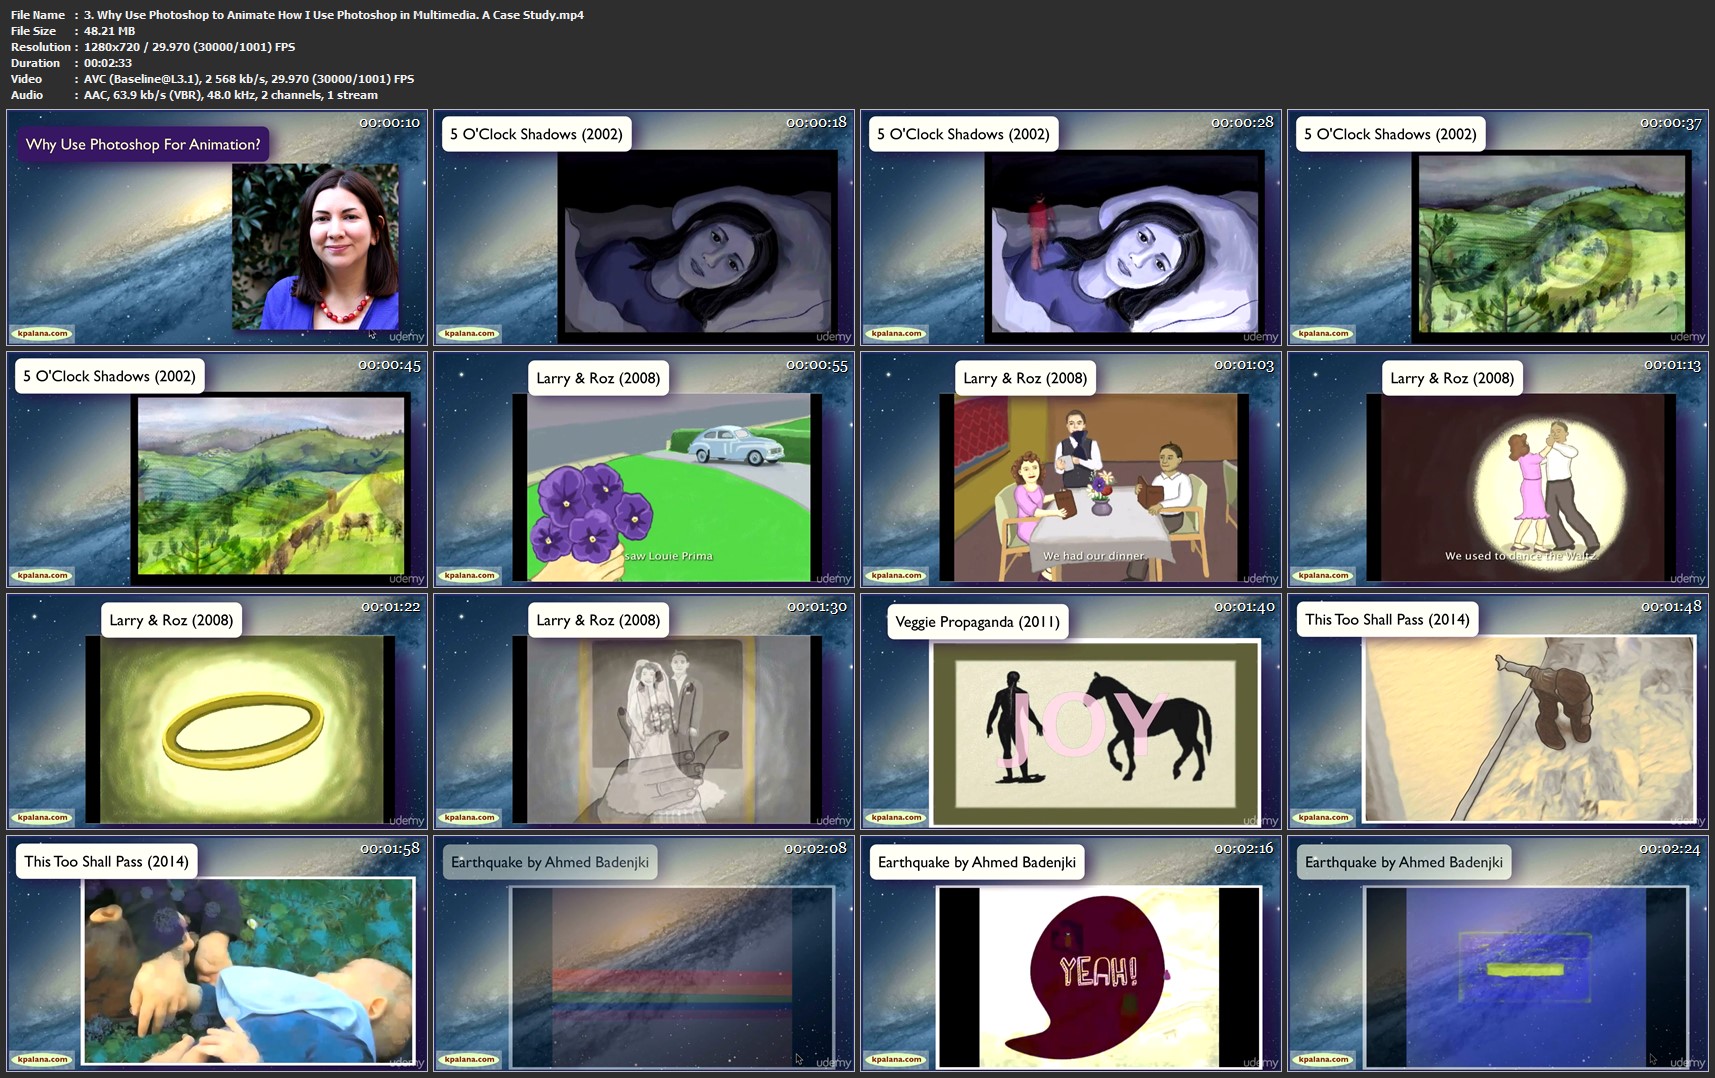
Task: Select the file size value 48.21 MB
Action: point(109,31)
